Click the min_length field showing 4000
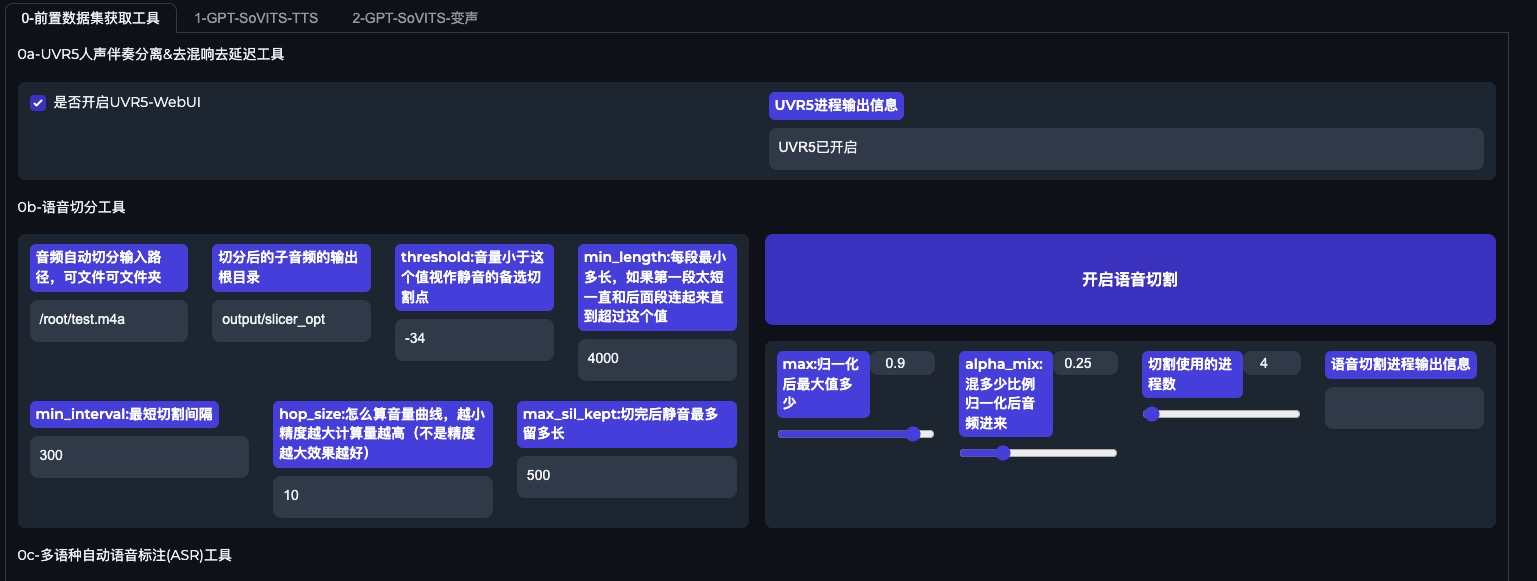Image resolution: width=1537 pixels, height=581 pixels. pyautogui.click(x=656, y=359)
